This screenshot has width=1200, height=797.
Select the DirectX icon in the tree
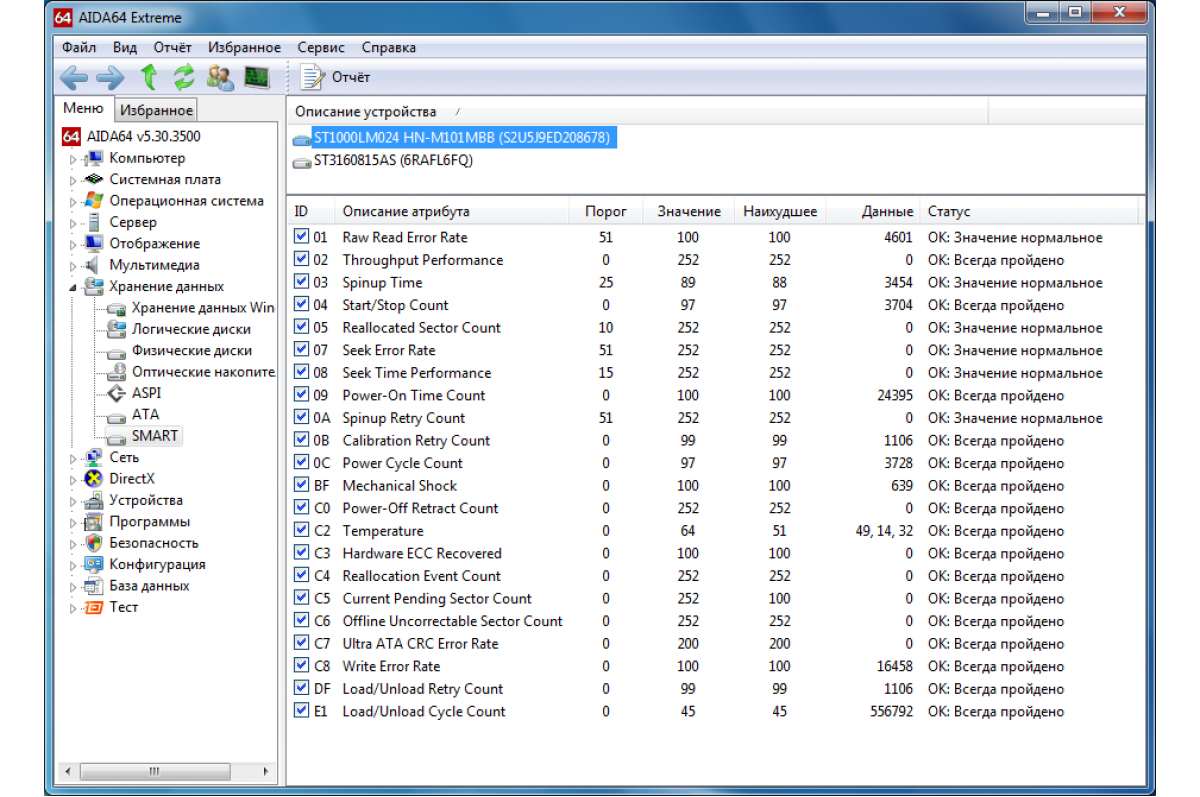pos(94,478)
